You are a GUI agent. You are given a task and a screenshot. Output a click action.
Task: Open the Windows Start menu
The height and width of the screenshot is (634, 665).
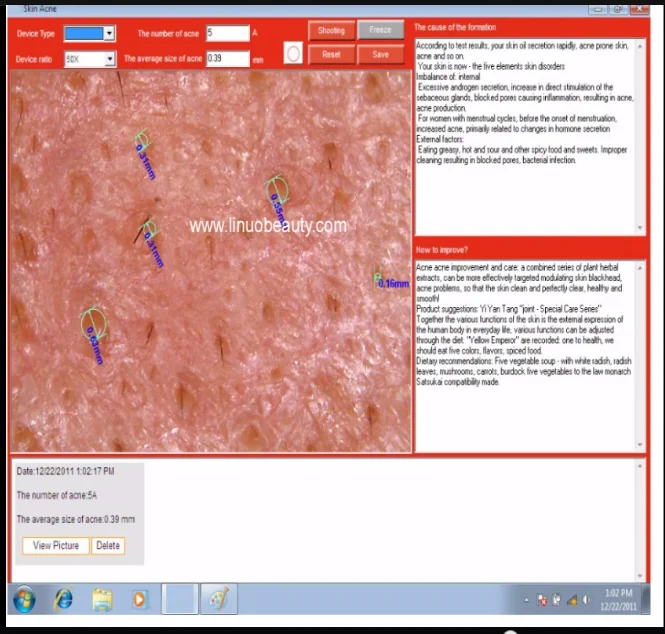(24, 600)
